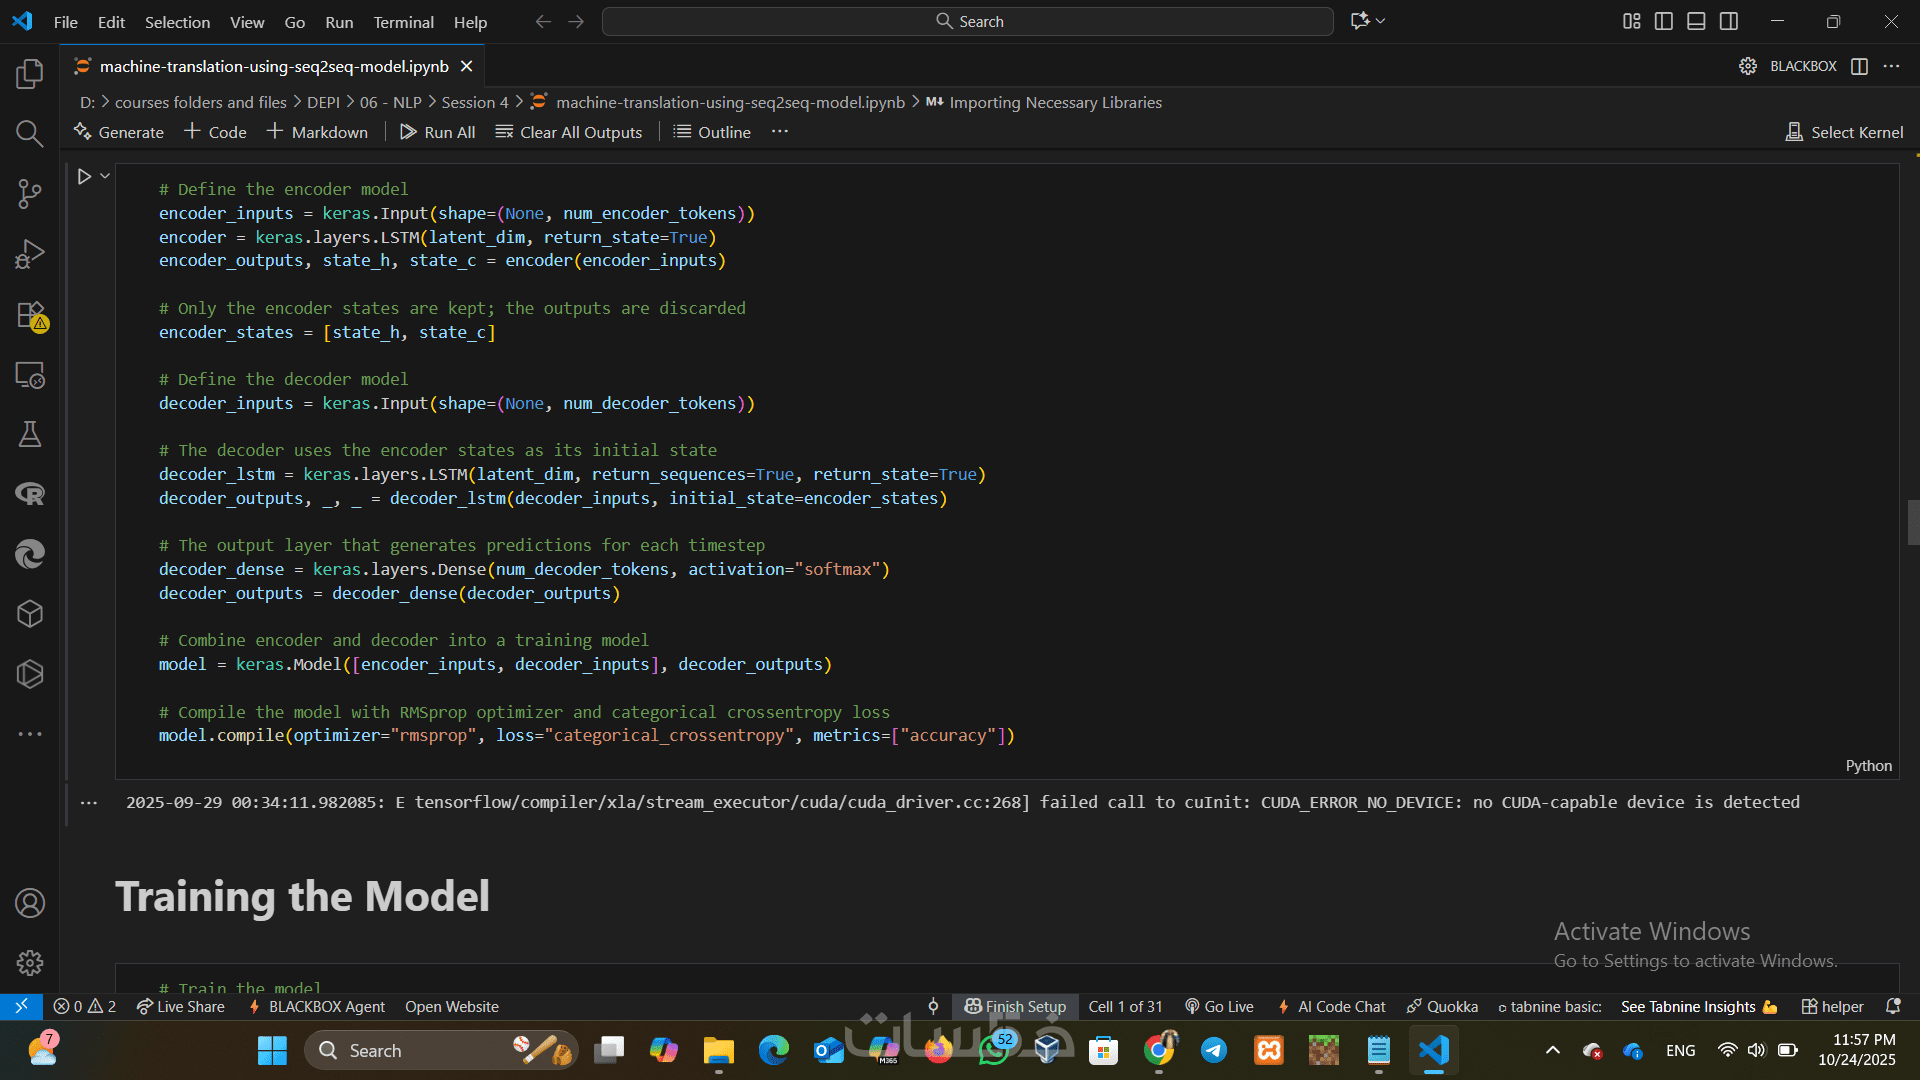Click the Accounts icon

coord(30,903)
